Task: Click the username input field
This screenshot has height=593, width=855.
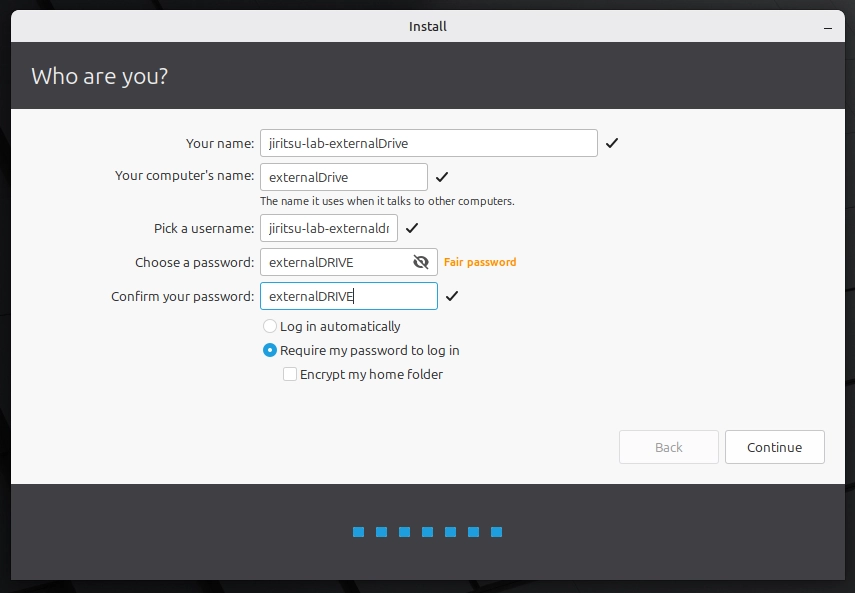Action: [x=328, y=227]
